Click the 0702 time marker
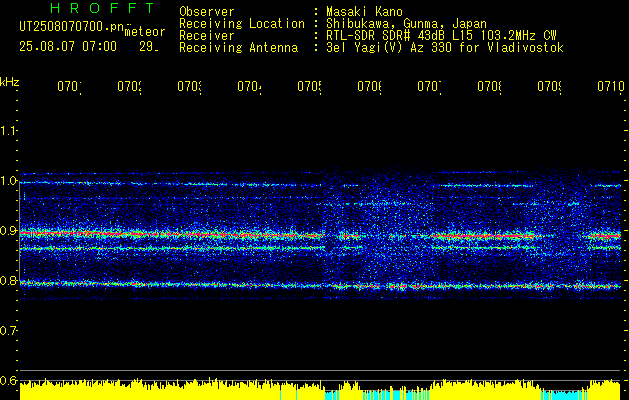The width and height of the screenshot is (629, 400). click(x=130, y=87)
